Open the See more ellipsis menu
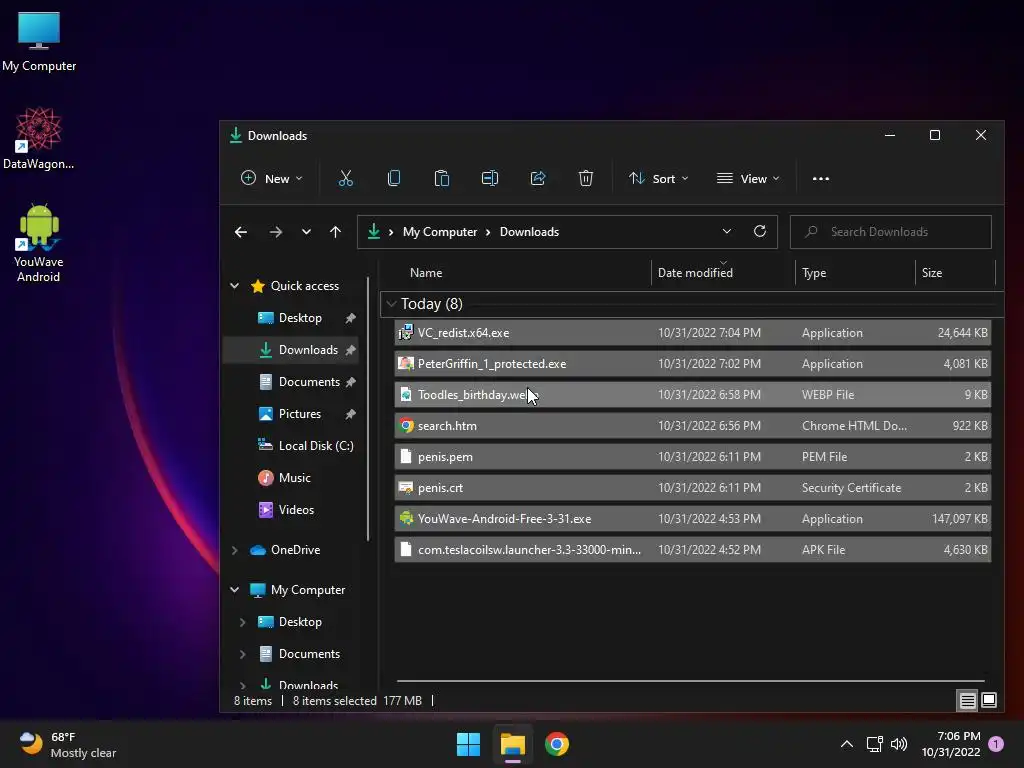 coord(821,178)
